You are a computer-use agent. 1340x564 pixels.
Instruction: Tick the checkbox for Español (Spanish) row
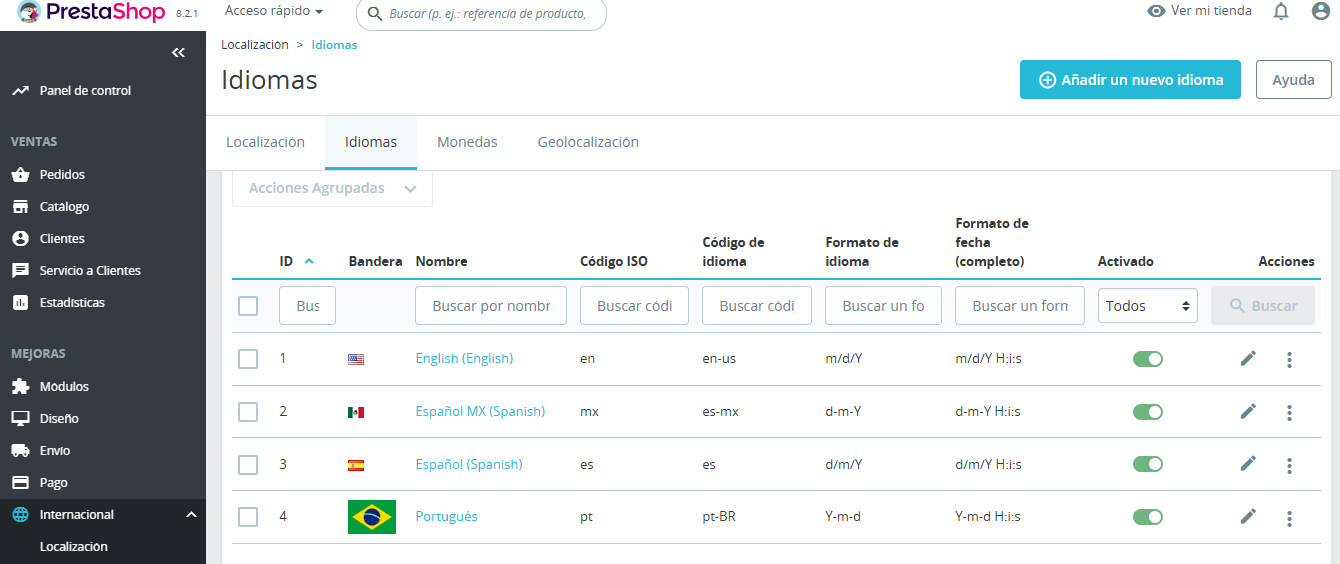click(248, 465)
